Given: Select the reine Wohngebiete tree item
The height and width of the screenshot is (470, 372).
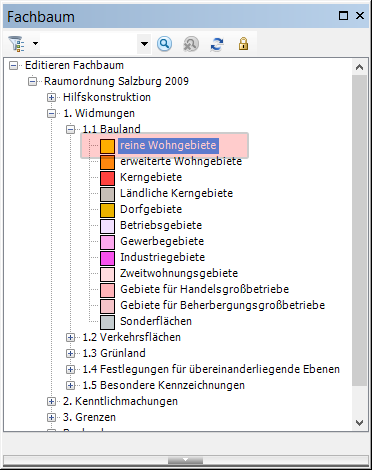Looking at the screenshot, I should [x=168, y=145].
